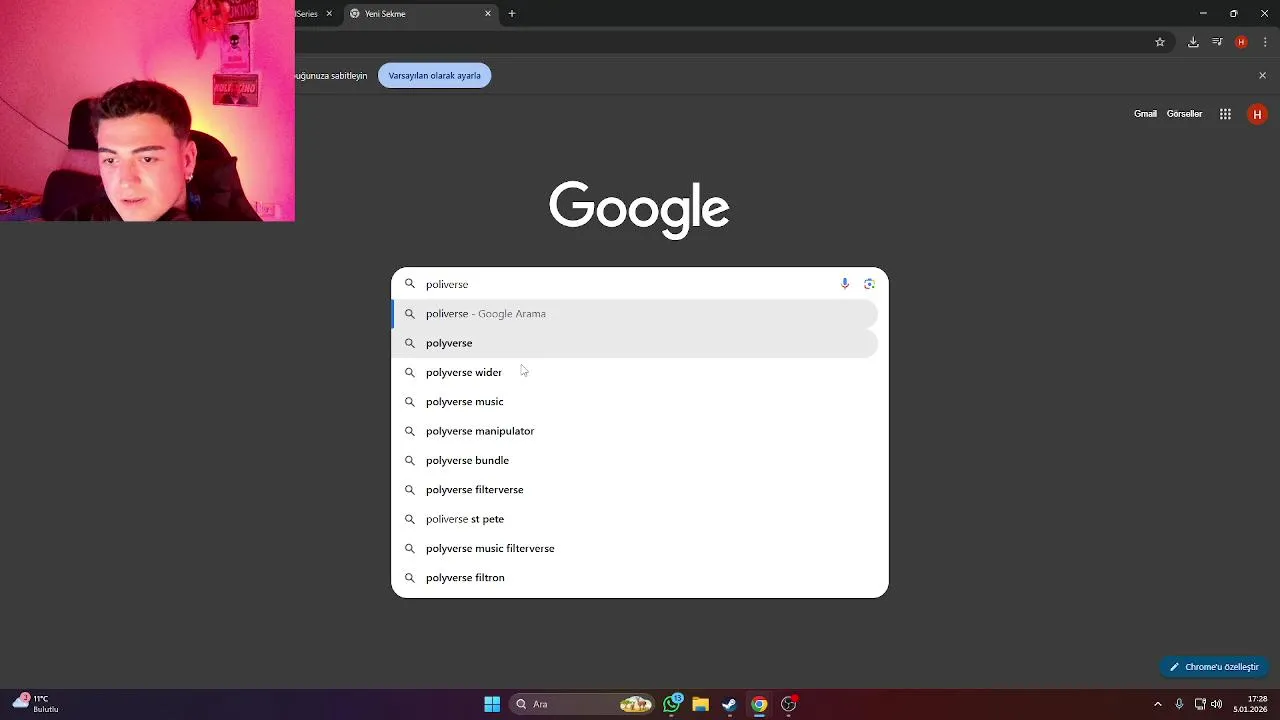Bookmark this tab with the star icon
This screenshot has width=1280, height=720.
click(x=1160, y=42)
